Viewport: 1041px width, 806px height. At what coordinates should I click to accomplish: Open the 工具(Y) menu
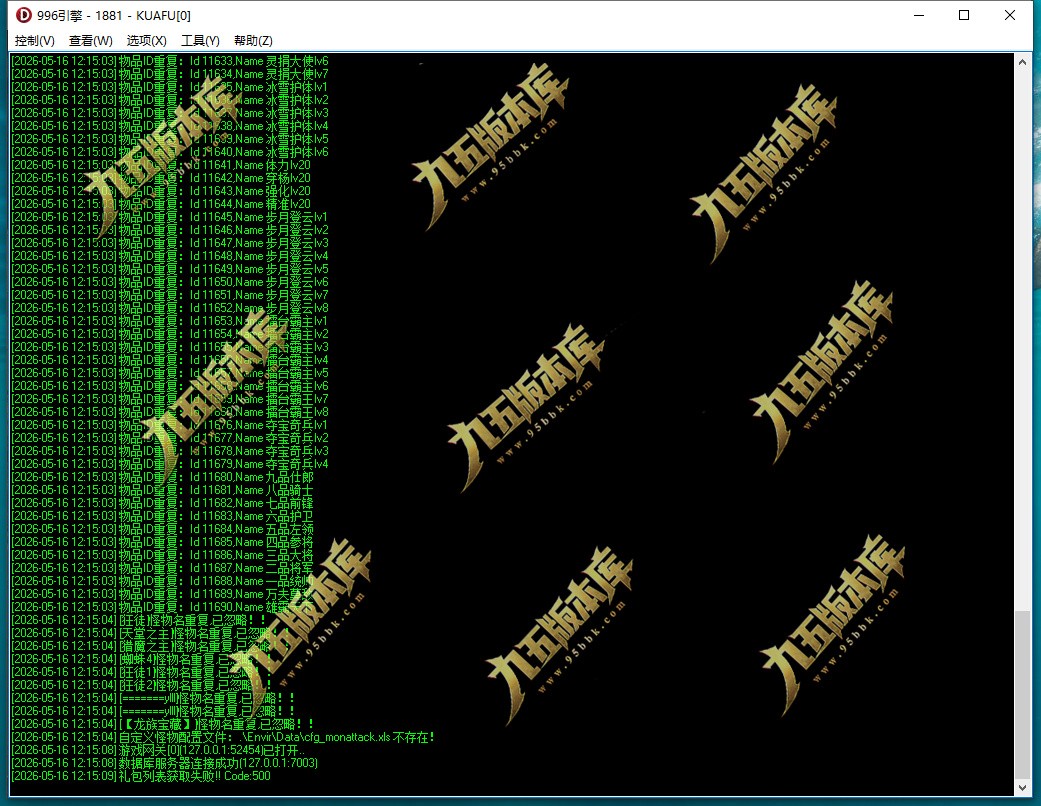(x=200, y=40)
